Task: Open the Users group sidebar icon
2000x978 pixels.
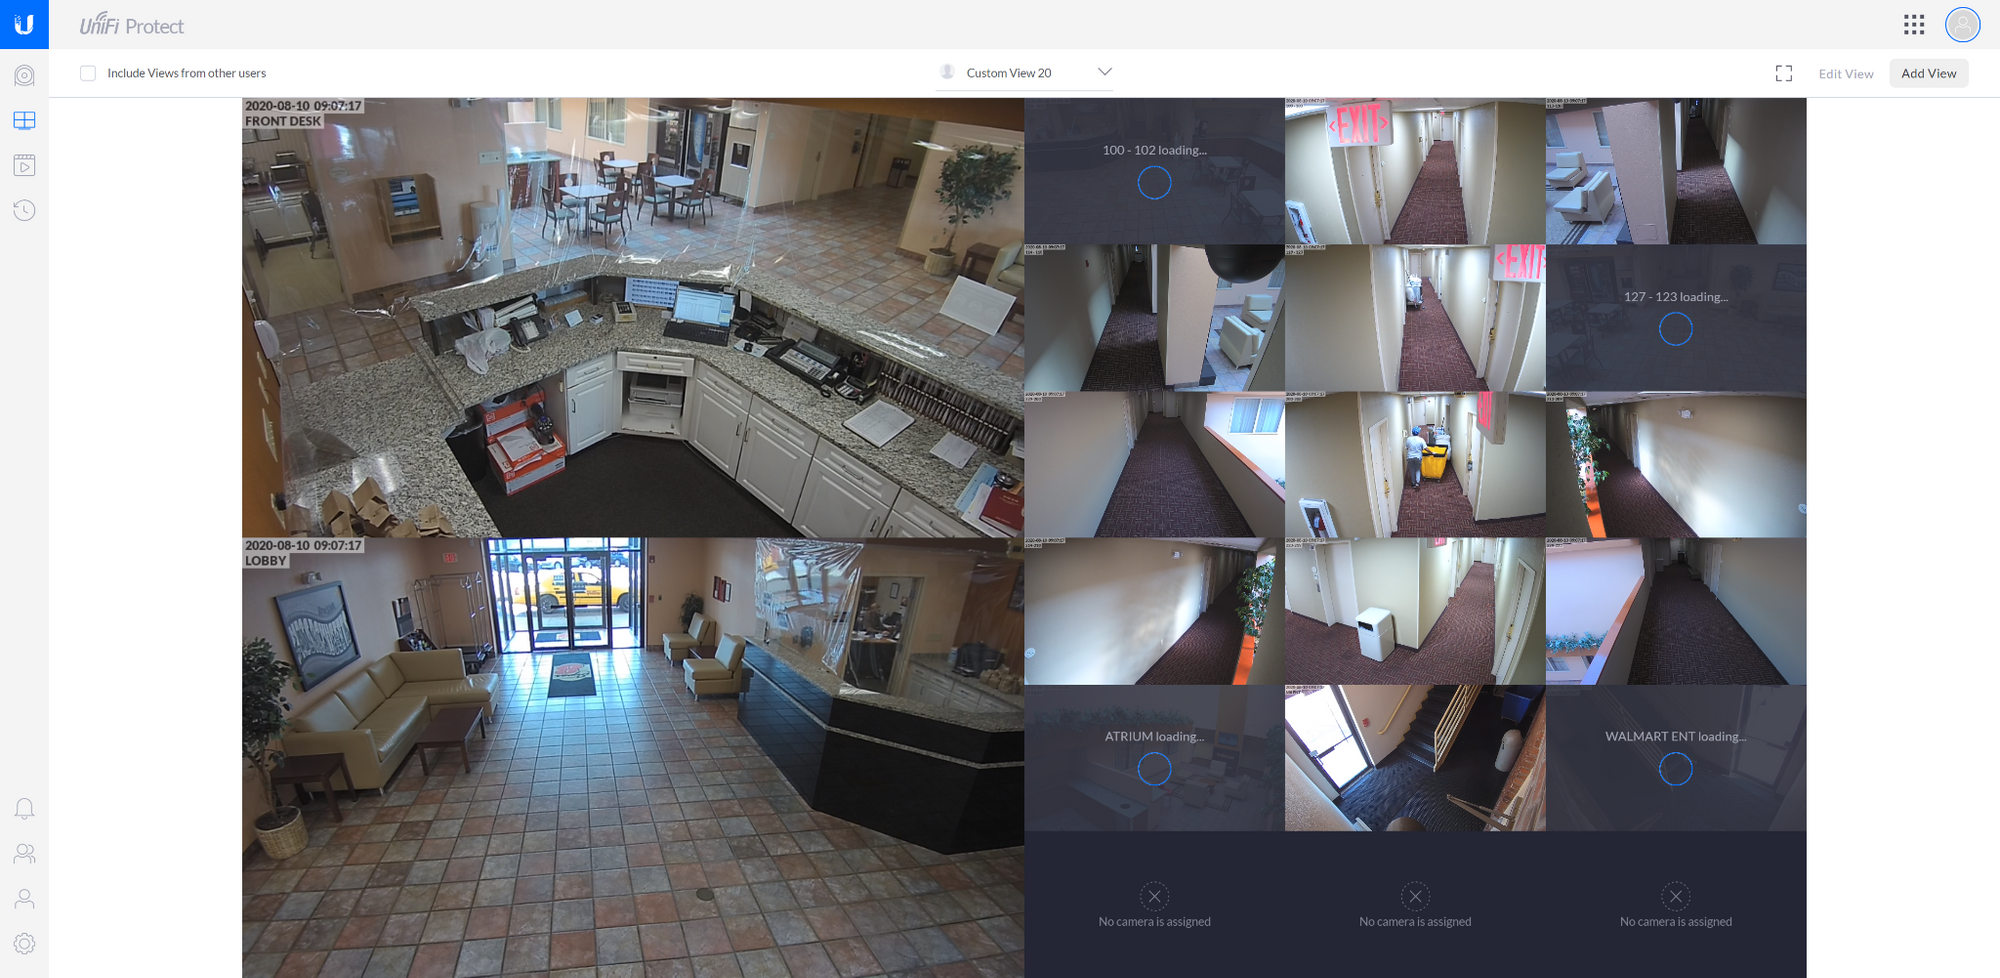Action: click(24, 853)
